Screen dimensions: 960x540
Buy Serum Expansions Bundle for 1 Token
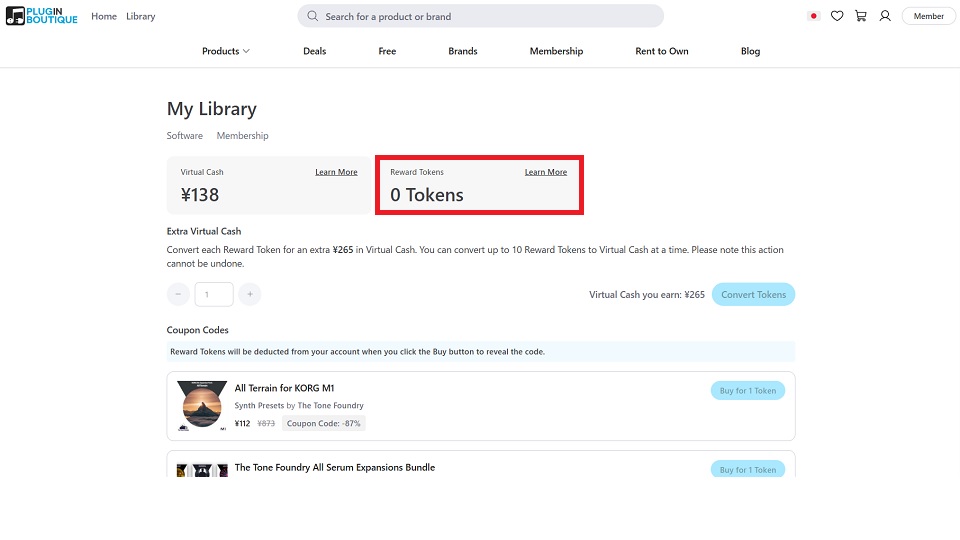tap(748, 469)
